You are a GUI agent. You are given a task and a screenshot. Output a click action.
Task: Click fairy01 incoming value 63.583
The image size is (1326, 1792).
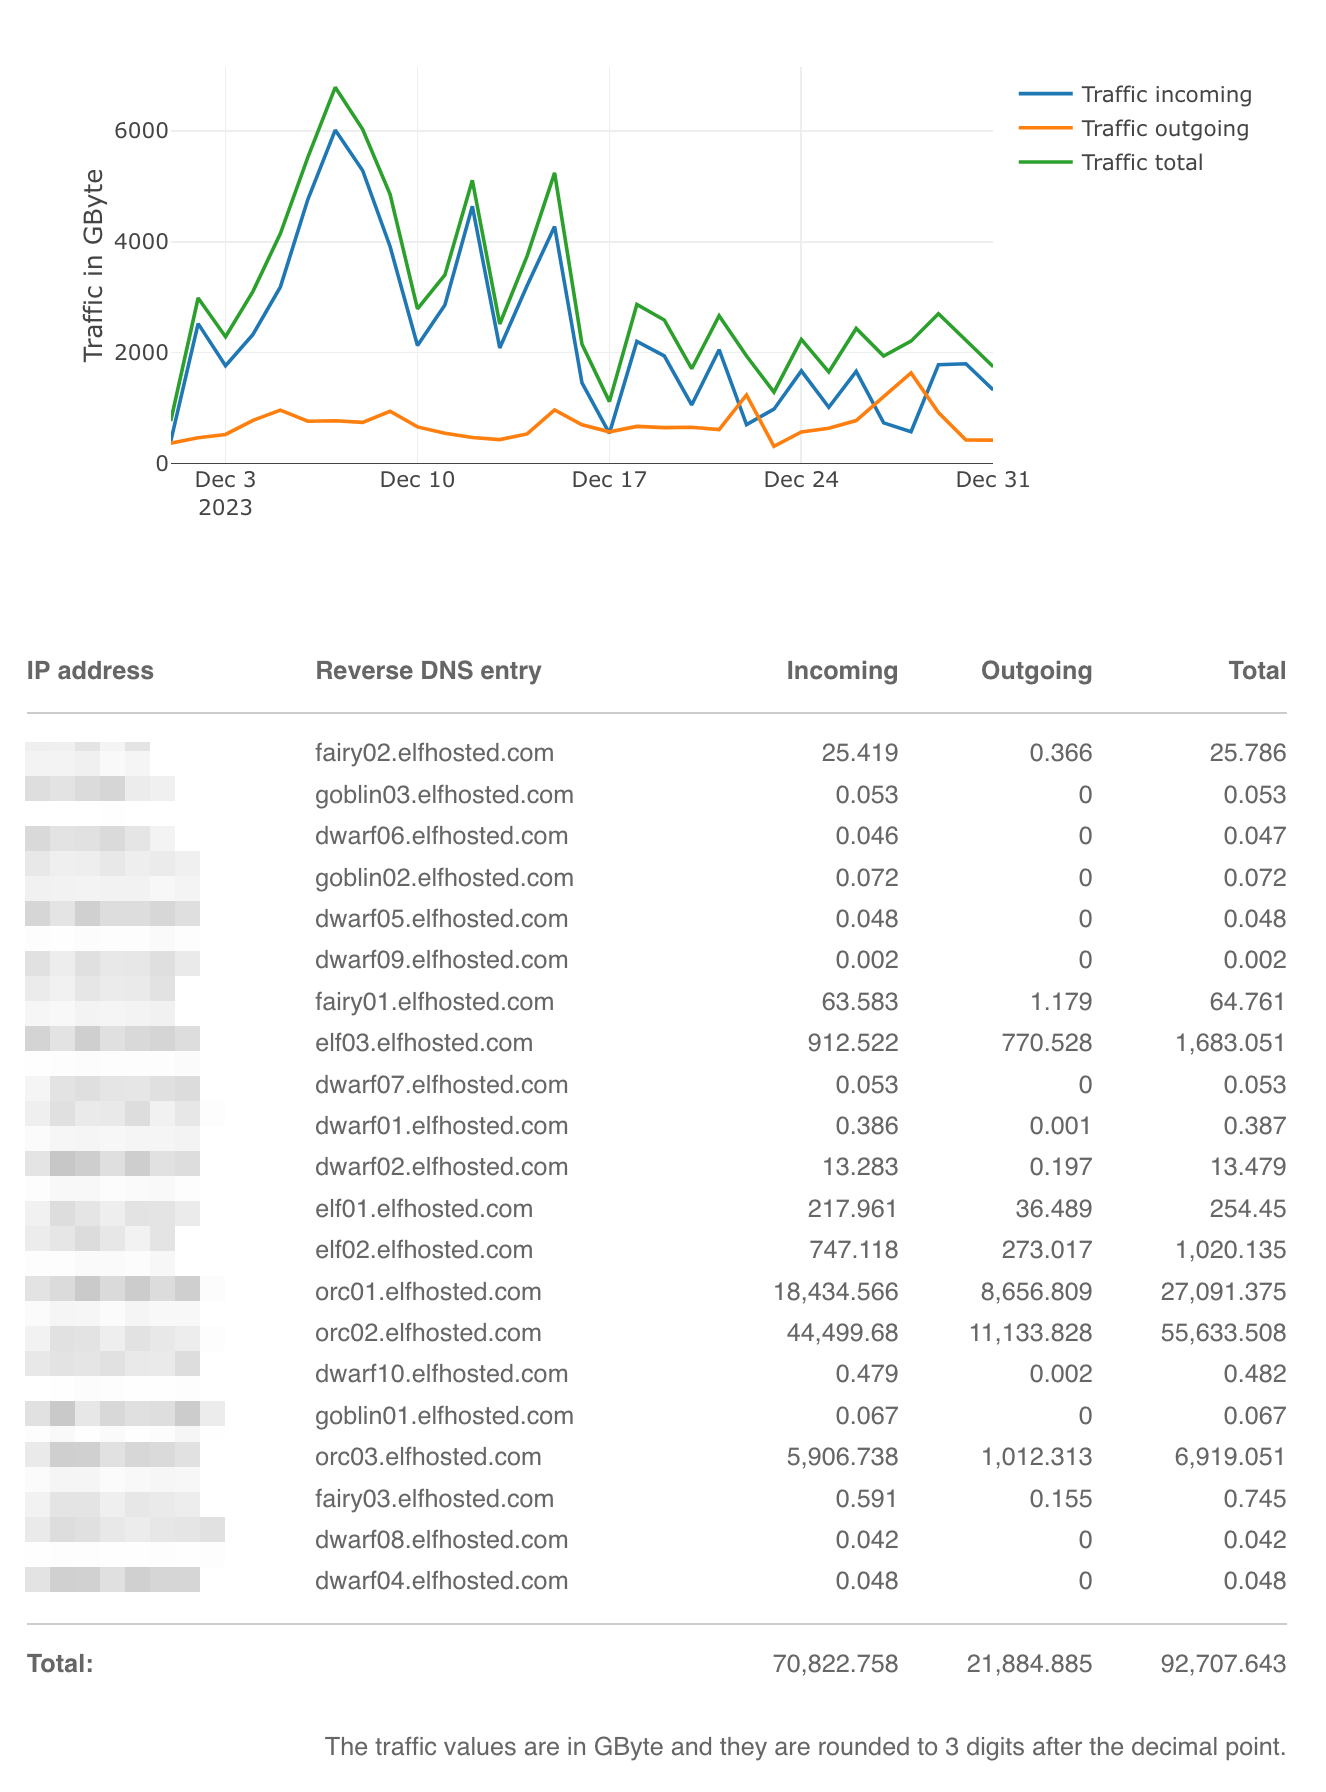pyautogui.click(x=860, y=1002)
